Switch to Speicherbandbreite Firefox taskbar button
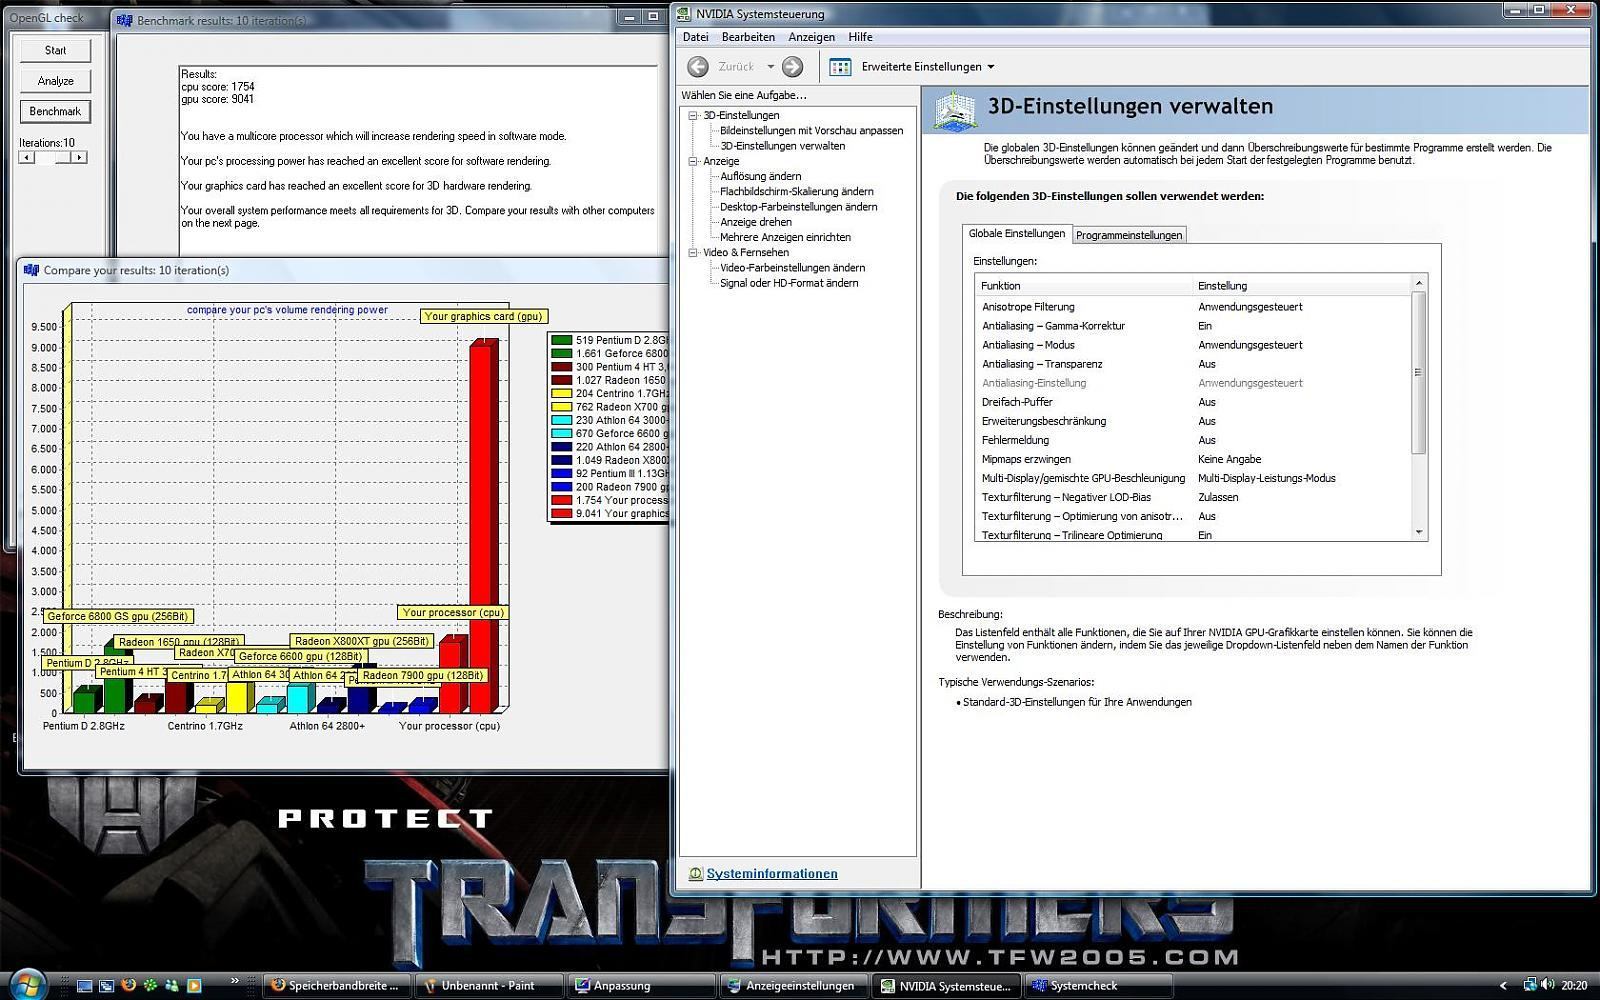The image size is (1600, 1000). [x=338, y=986]
